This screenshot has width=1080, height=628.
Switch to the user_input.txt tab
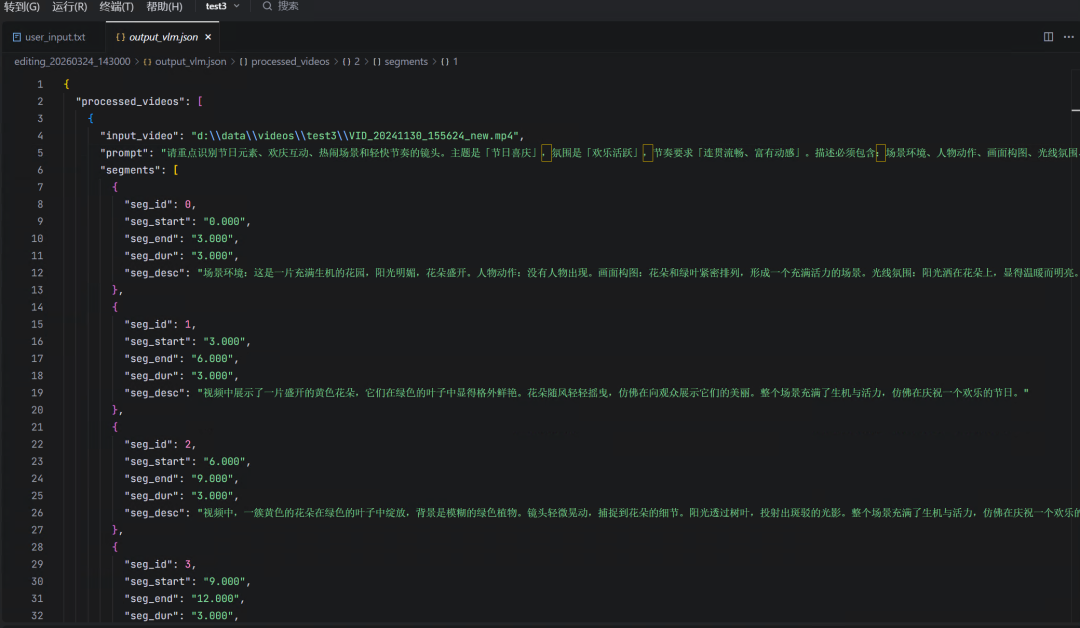(55, 37)
